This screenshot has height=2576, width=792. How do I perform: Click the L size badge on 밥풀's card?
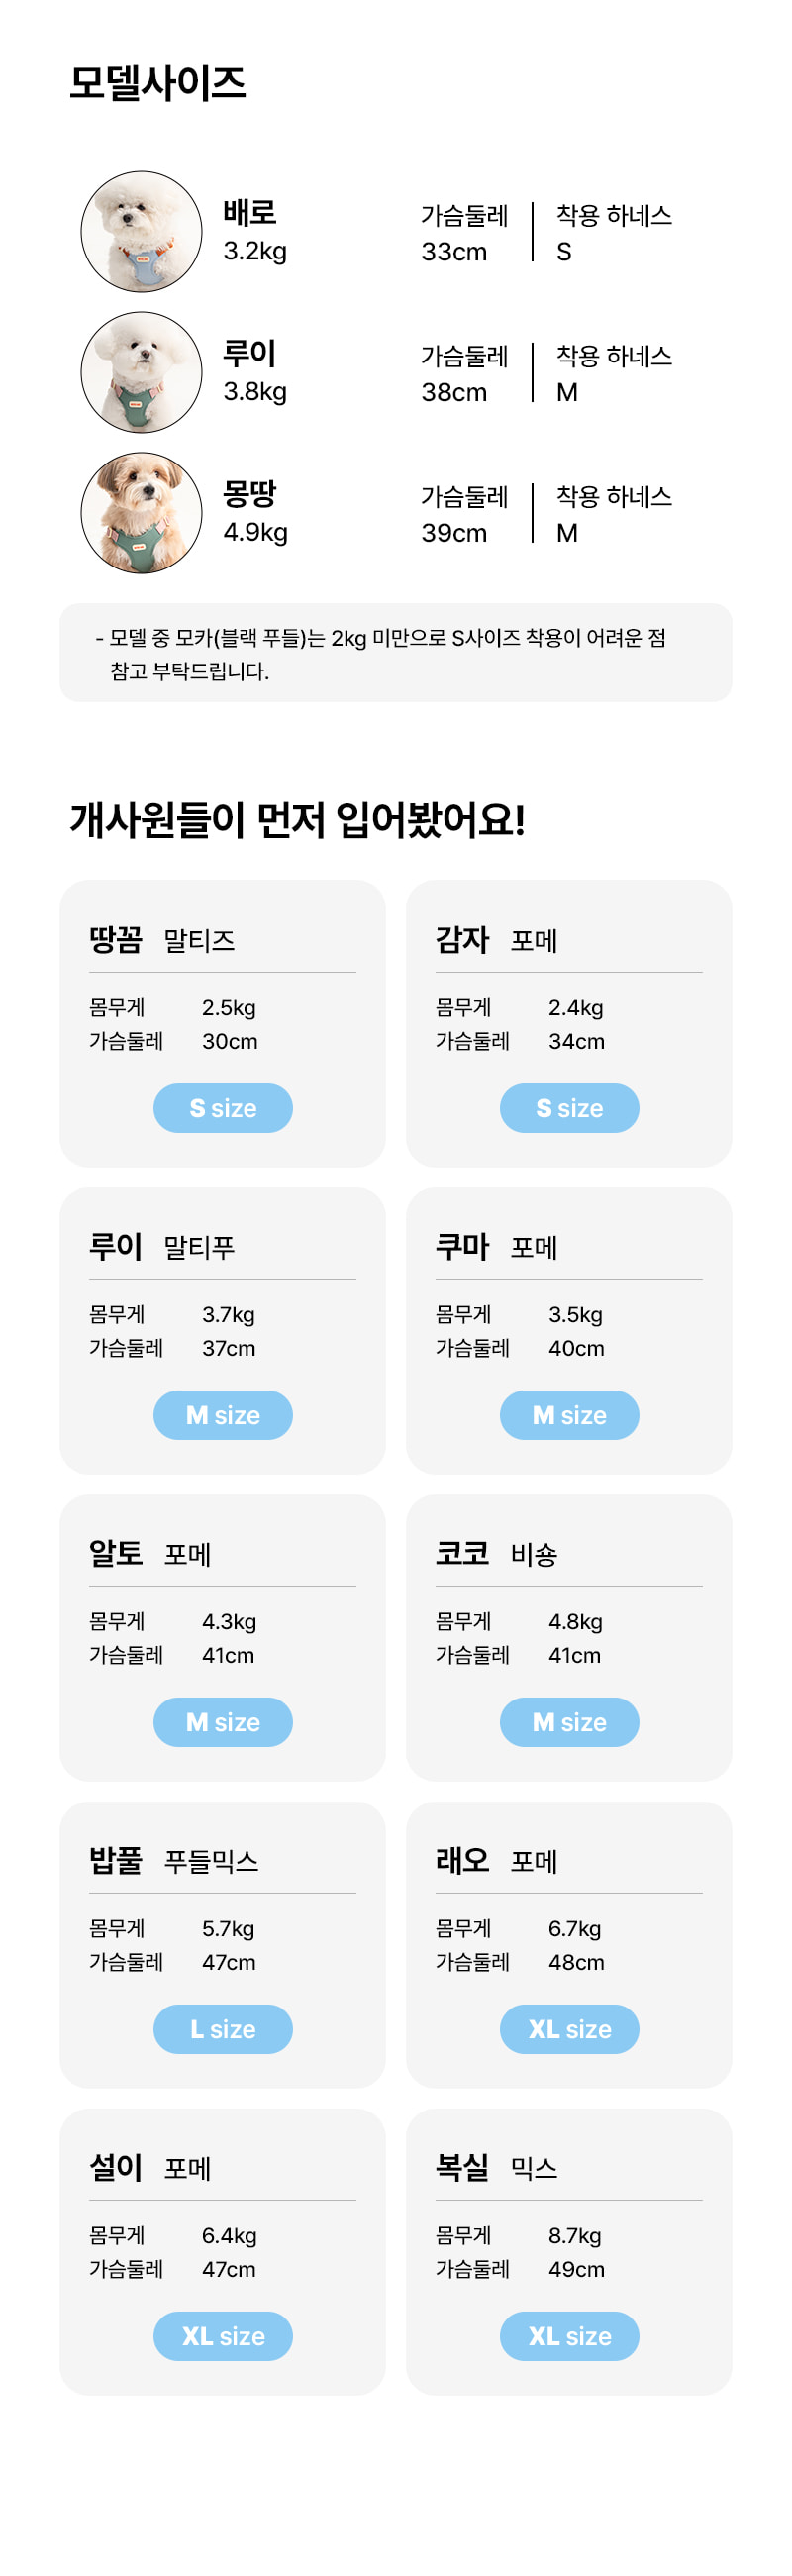[x=223, y=2029]
